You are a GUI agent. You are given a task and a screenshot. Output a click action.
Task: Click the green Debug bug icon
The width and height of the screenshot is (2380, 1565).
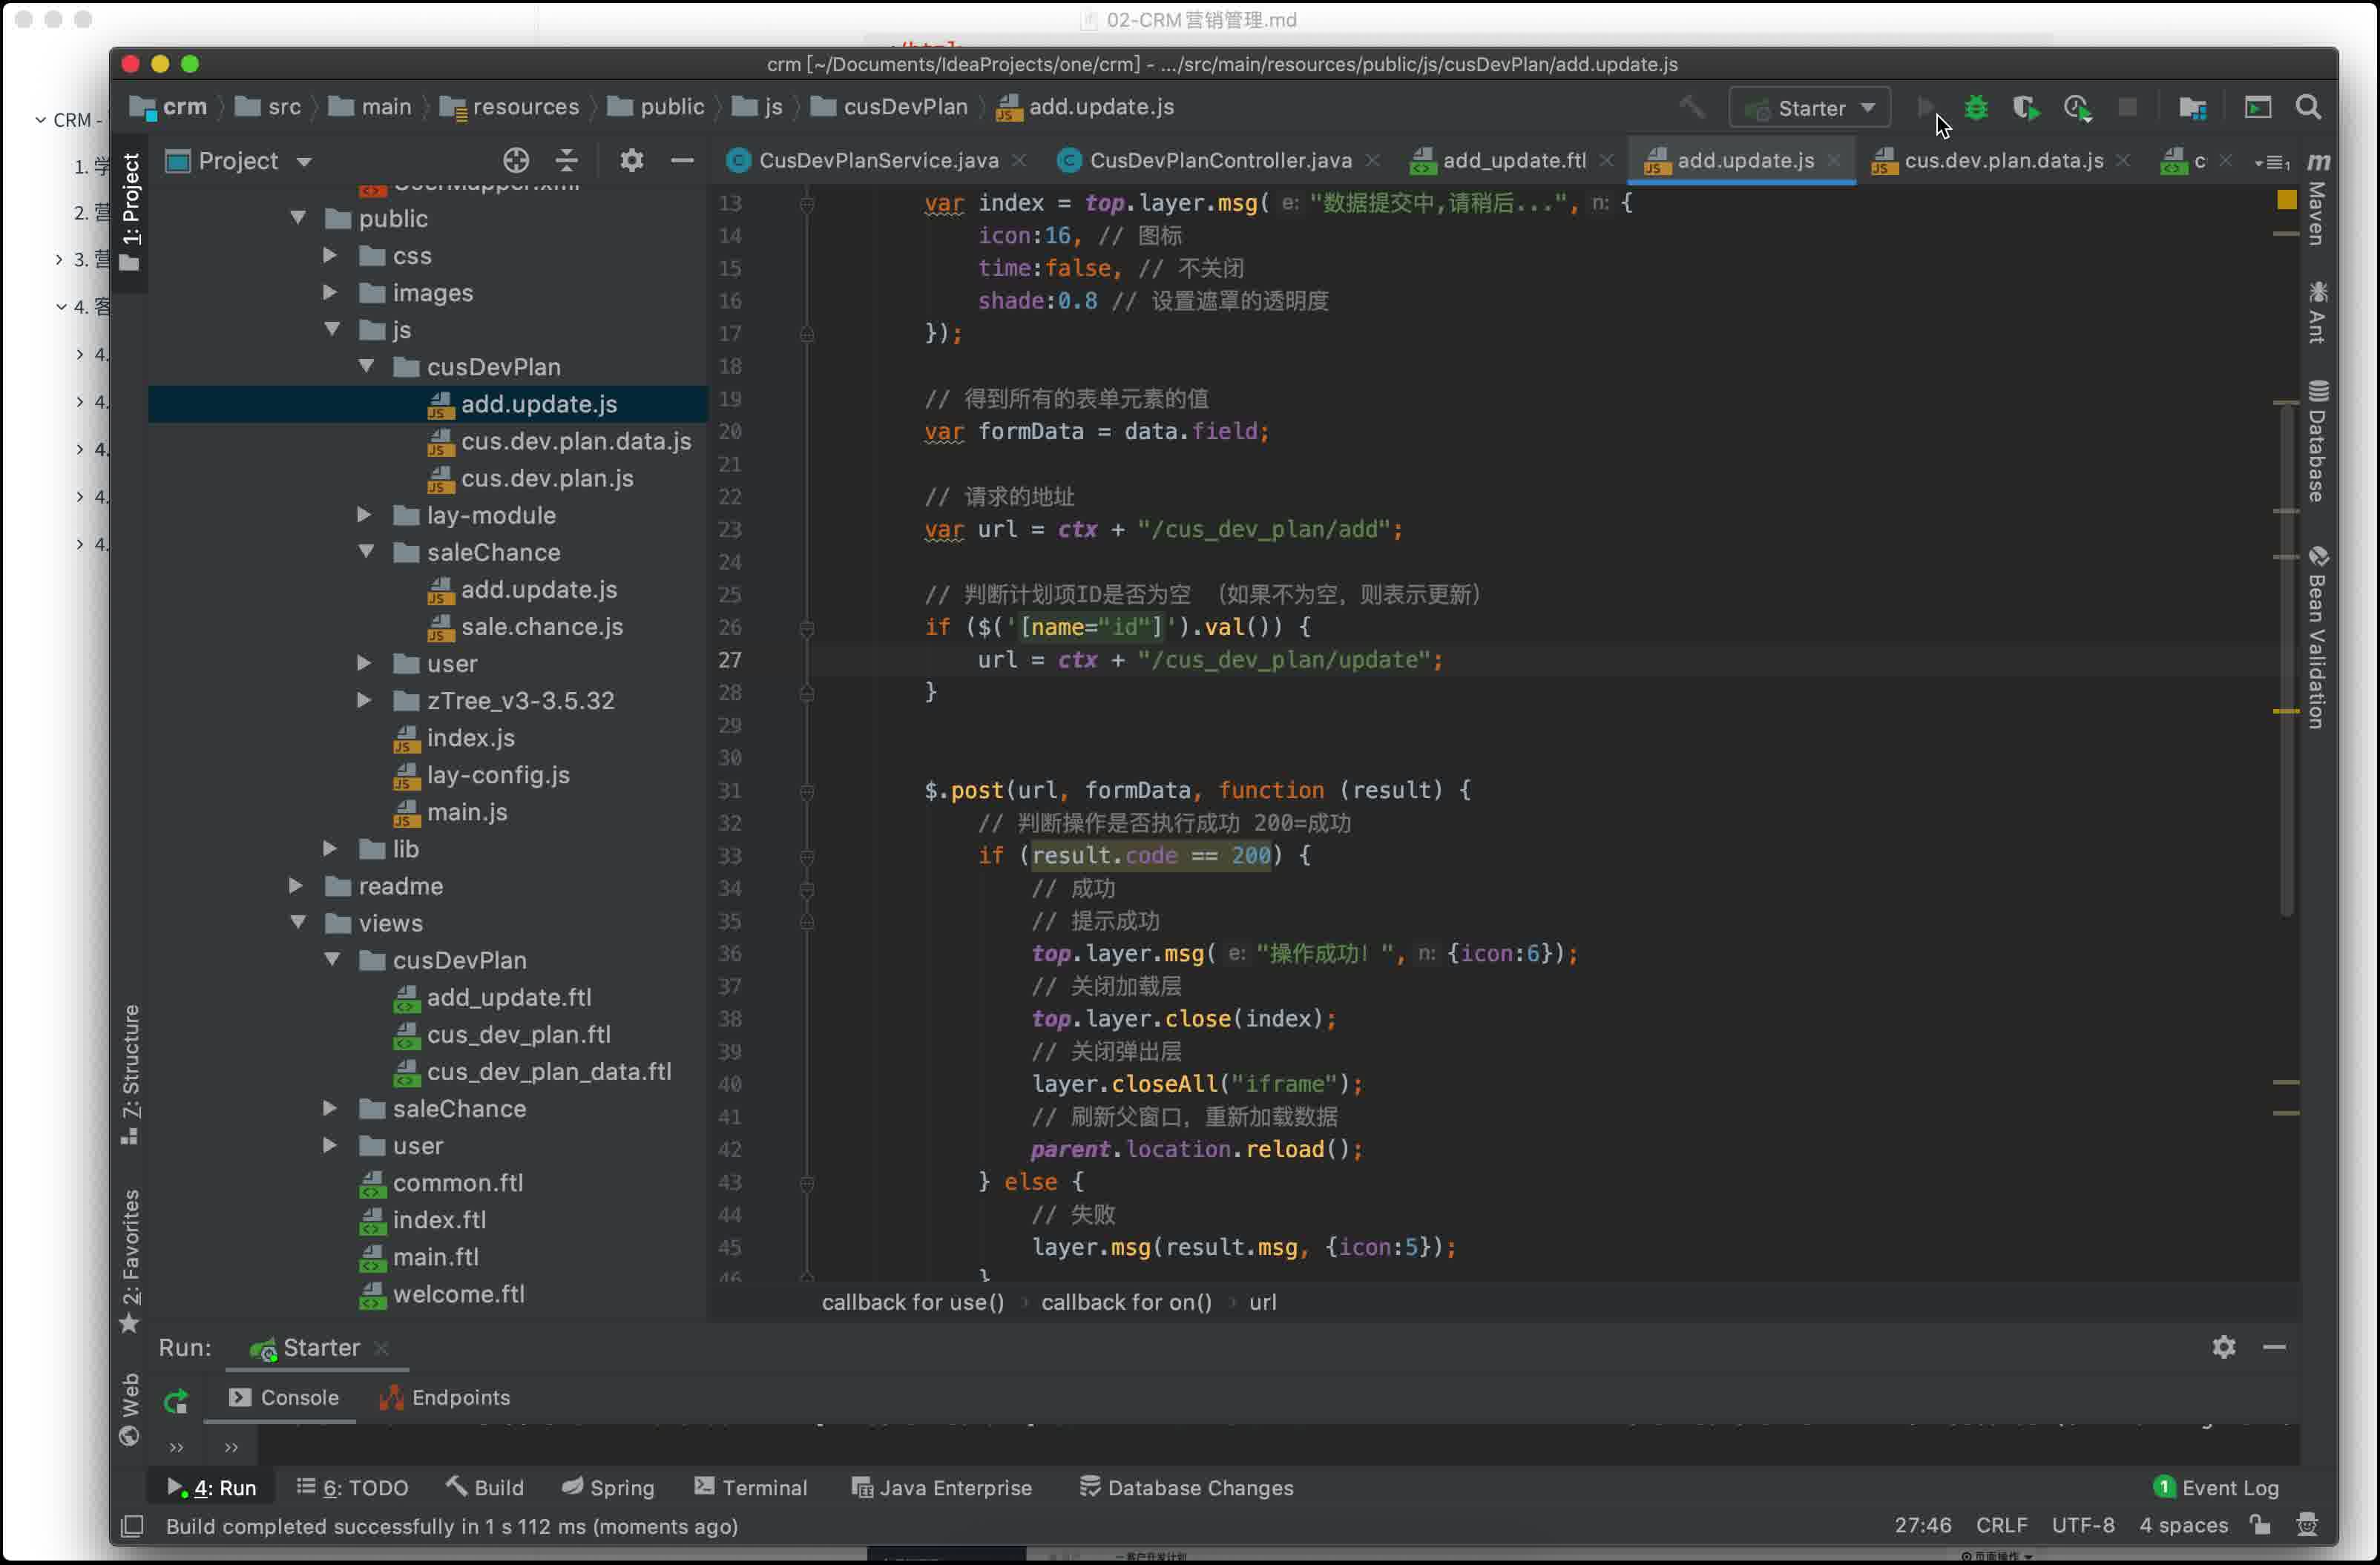(x=1975, y=108)
